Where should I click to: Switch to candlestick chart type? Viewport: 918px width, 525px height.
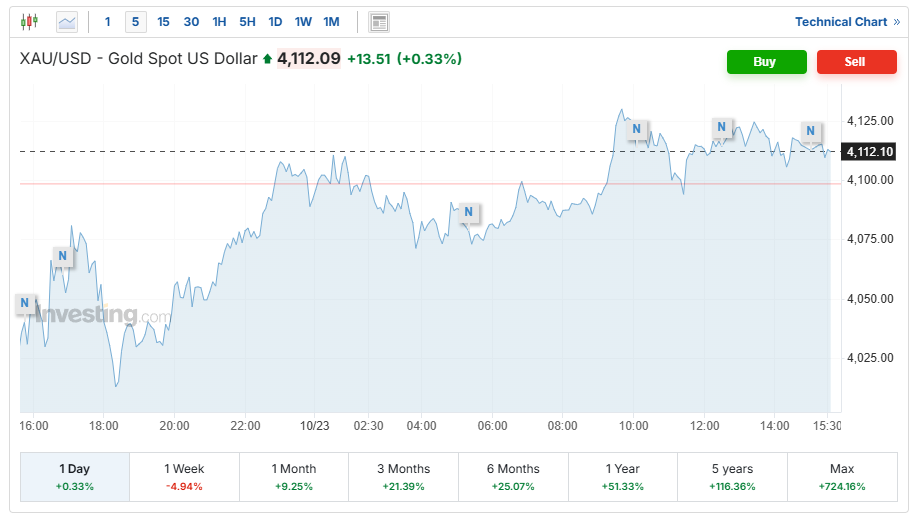(x=29, y=21)
